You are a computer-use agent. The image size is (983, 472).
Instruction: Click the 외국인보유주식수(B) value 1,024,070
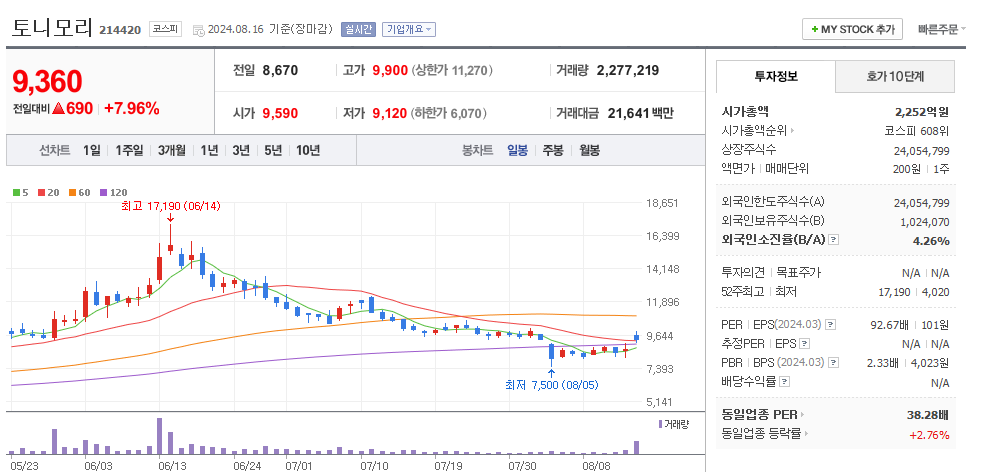(x=924, y=222)
